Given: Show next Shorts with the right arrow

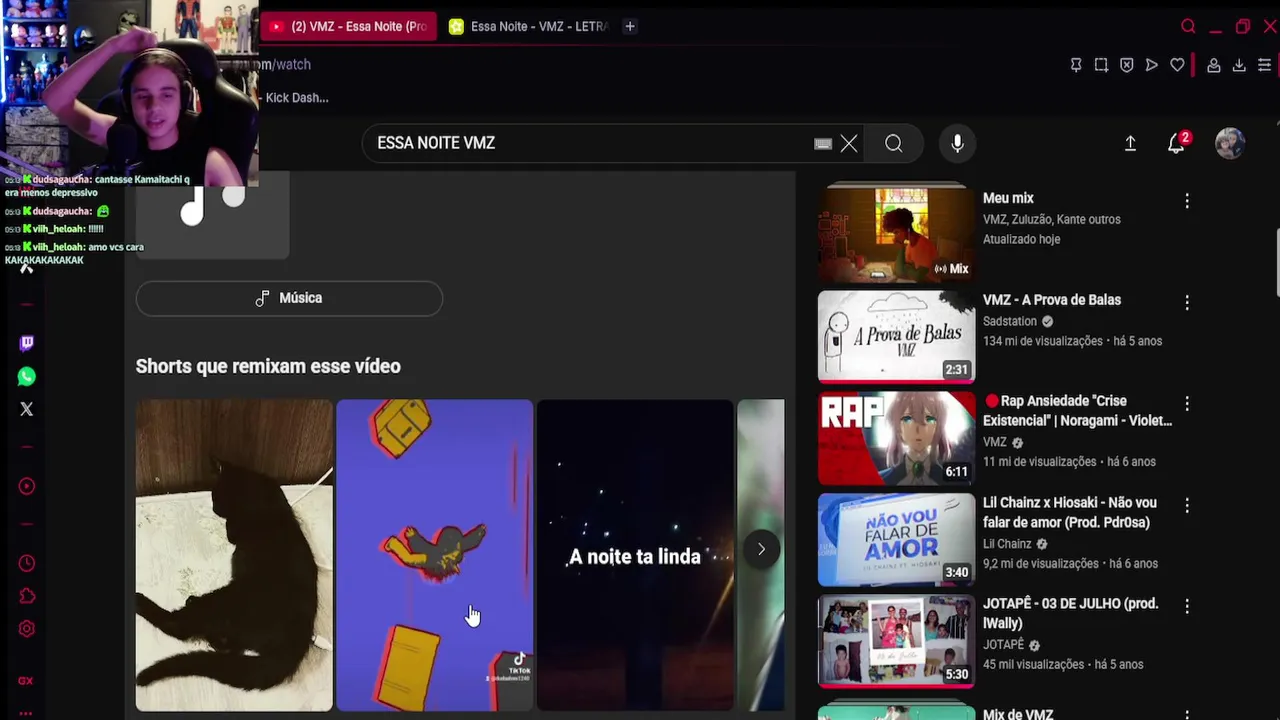Looking at the screenshot, I should (761, 549).
